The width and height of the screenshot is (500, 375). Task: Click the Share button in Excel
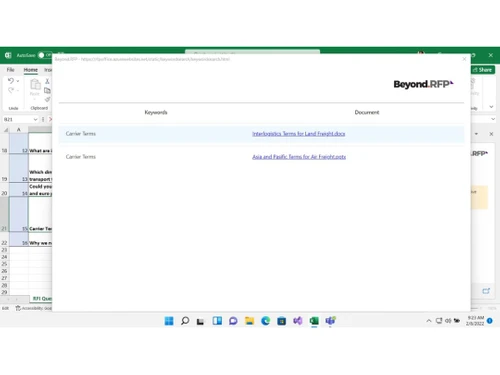[x=483, y=70]
